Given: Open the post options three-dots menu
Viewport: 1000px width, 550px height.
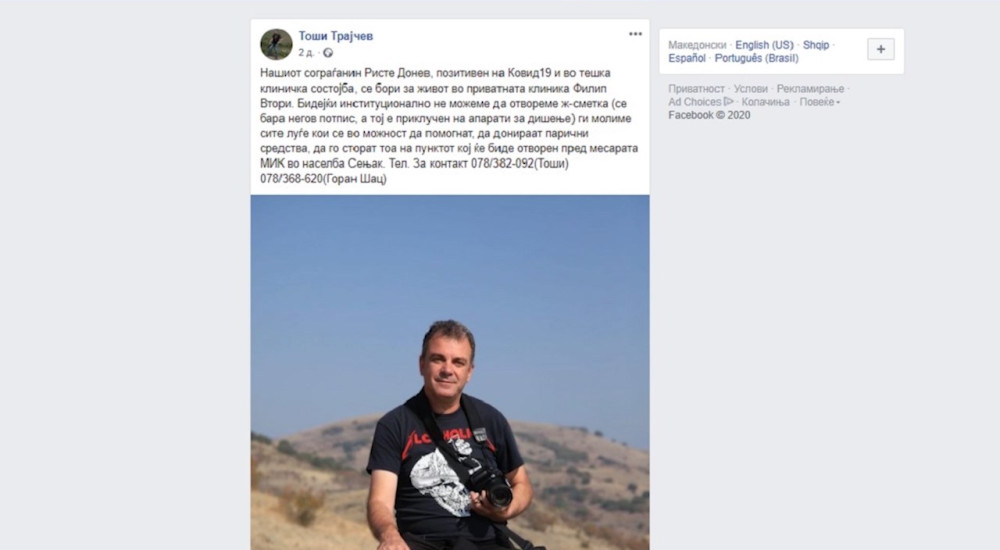Looking at the screenshot, I should point(635,34).
